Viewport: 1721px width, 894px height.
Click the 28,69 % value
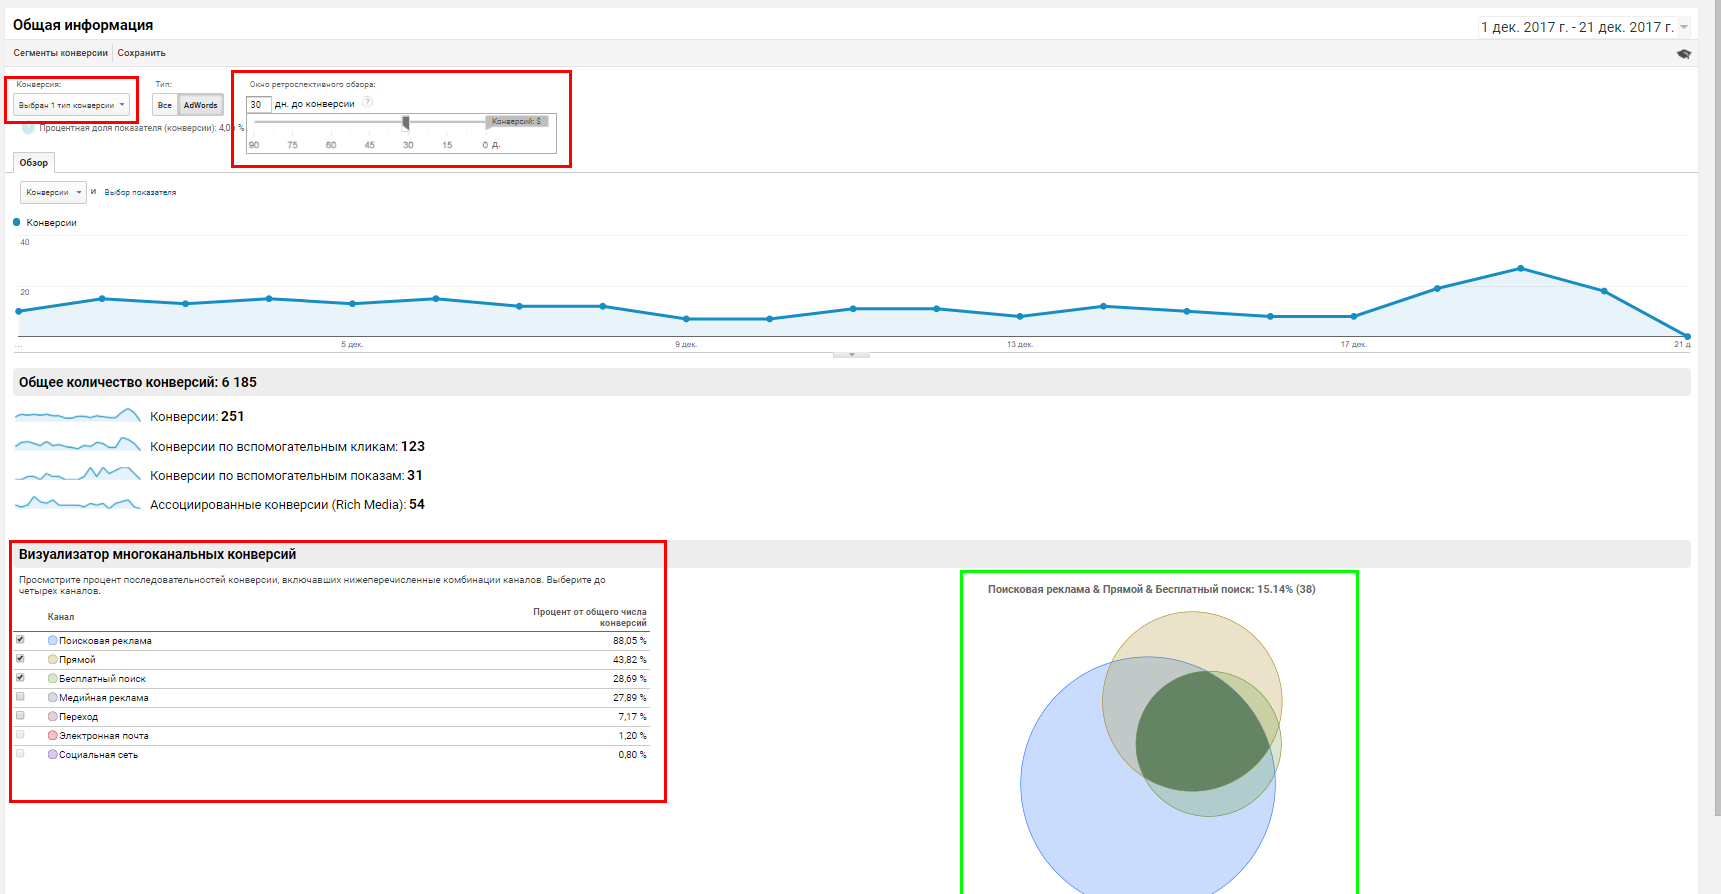coord(630,678)
